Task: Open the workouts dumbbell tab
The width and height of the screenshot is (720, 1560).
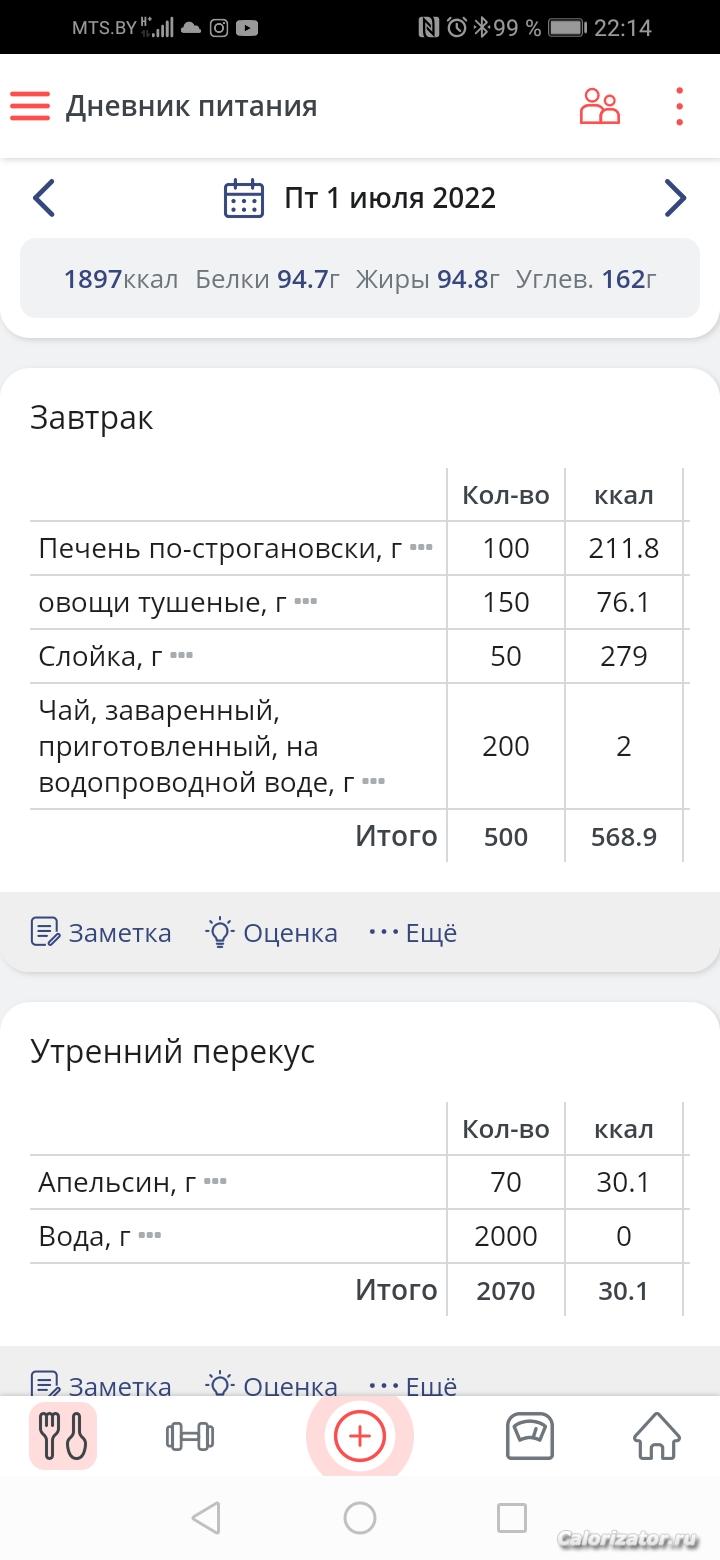Action: click(x=190, y=1437)
